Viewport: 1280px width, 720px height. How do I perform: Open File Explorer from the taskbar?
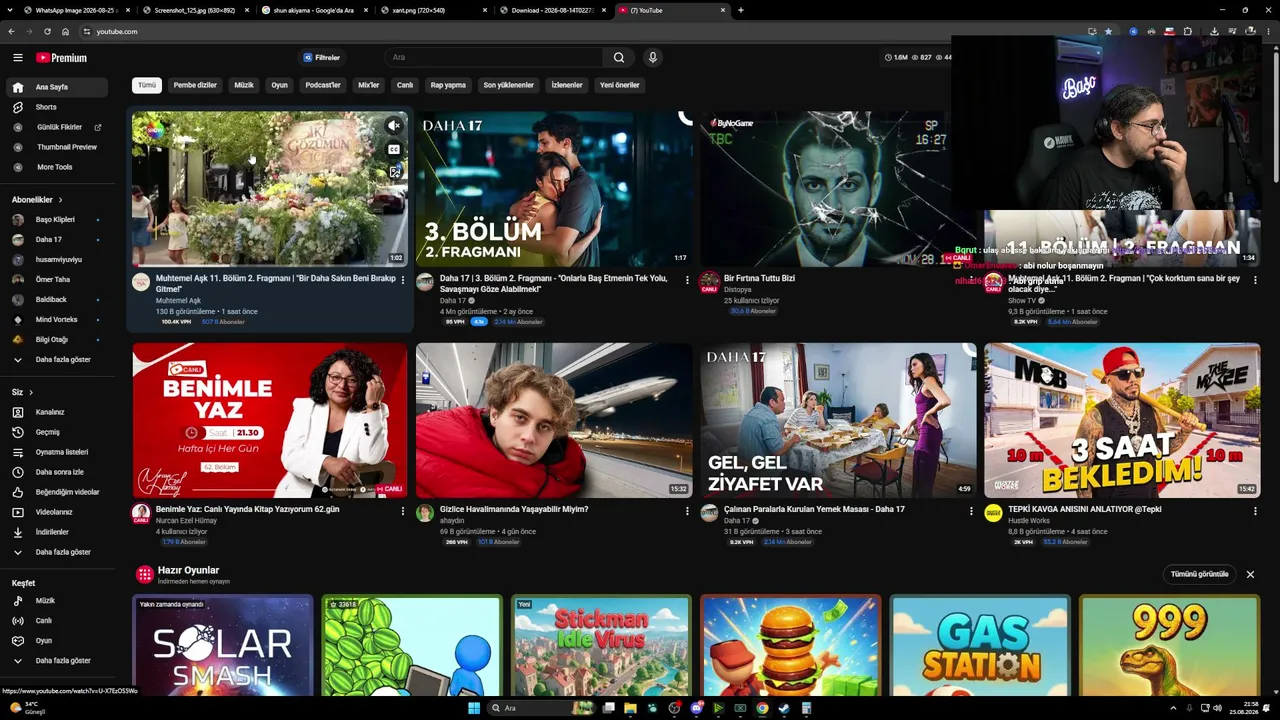click(x=630, y=708)
